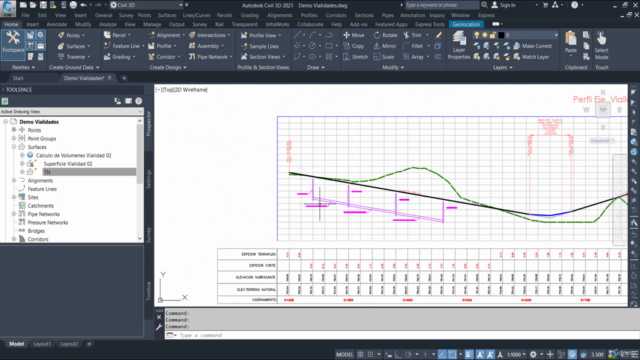This screenshot has height=360, width=640.
Task: Select the Array tool
Action: click(413, 57)
